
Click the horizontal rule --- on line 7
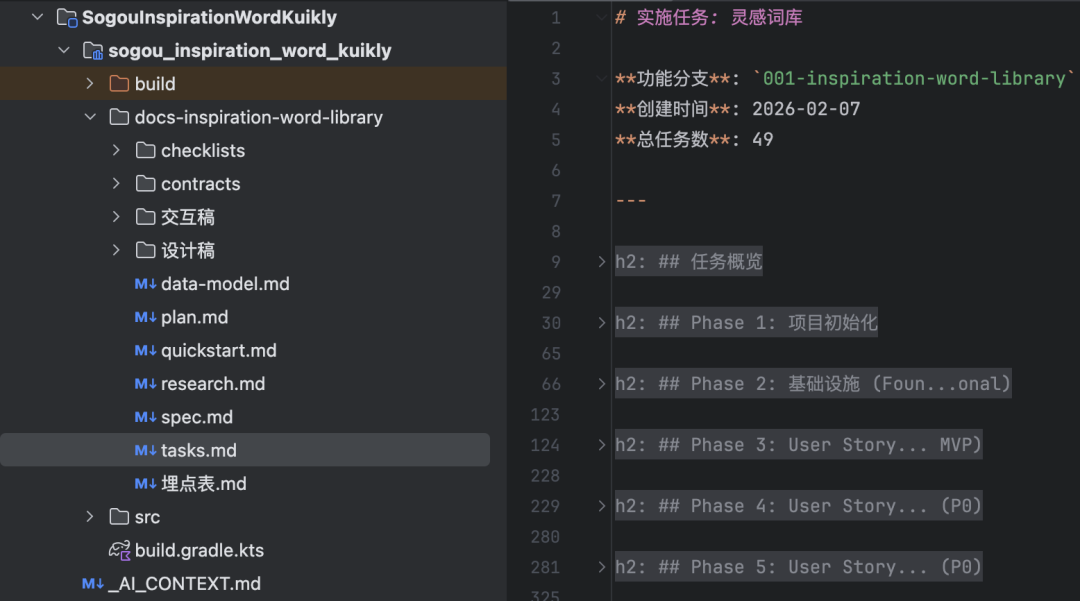tap(631, 201)
